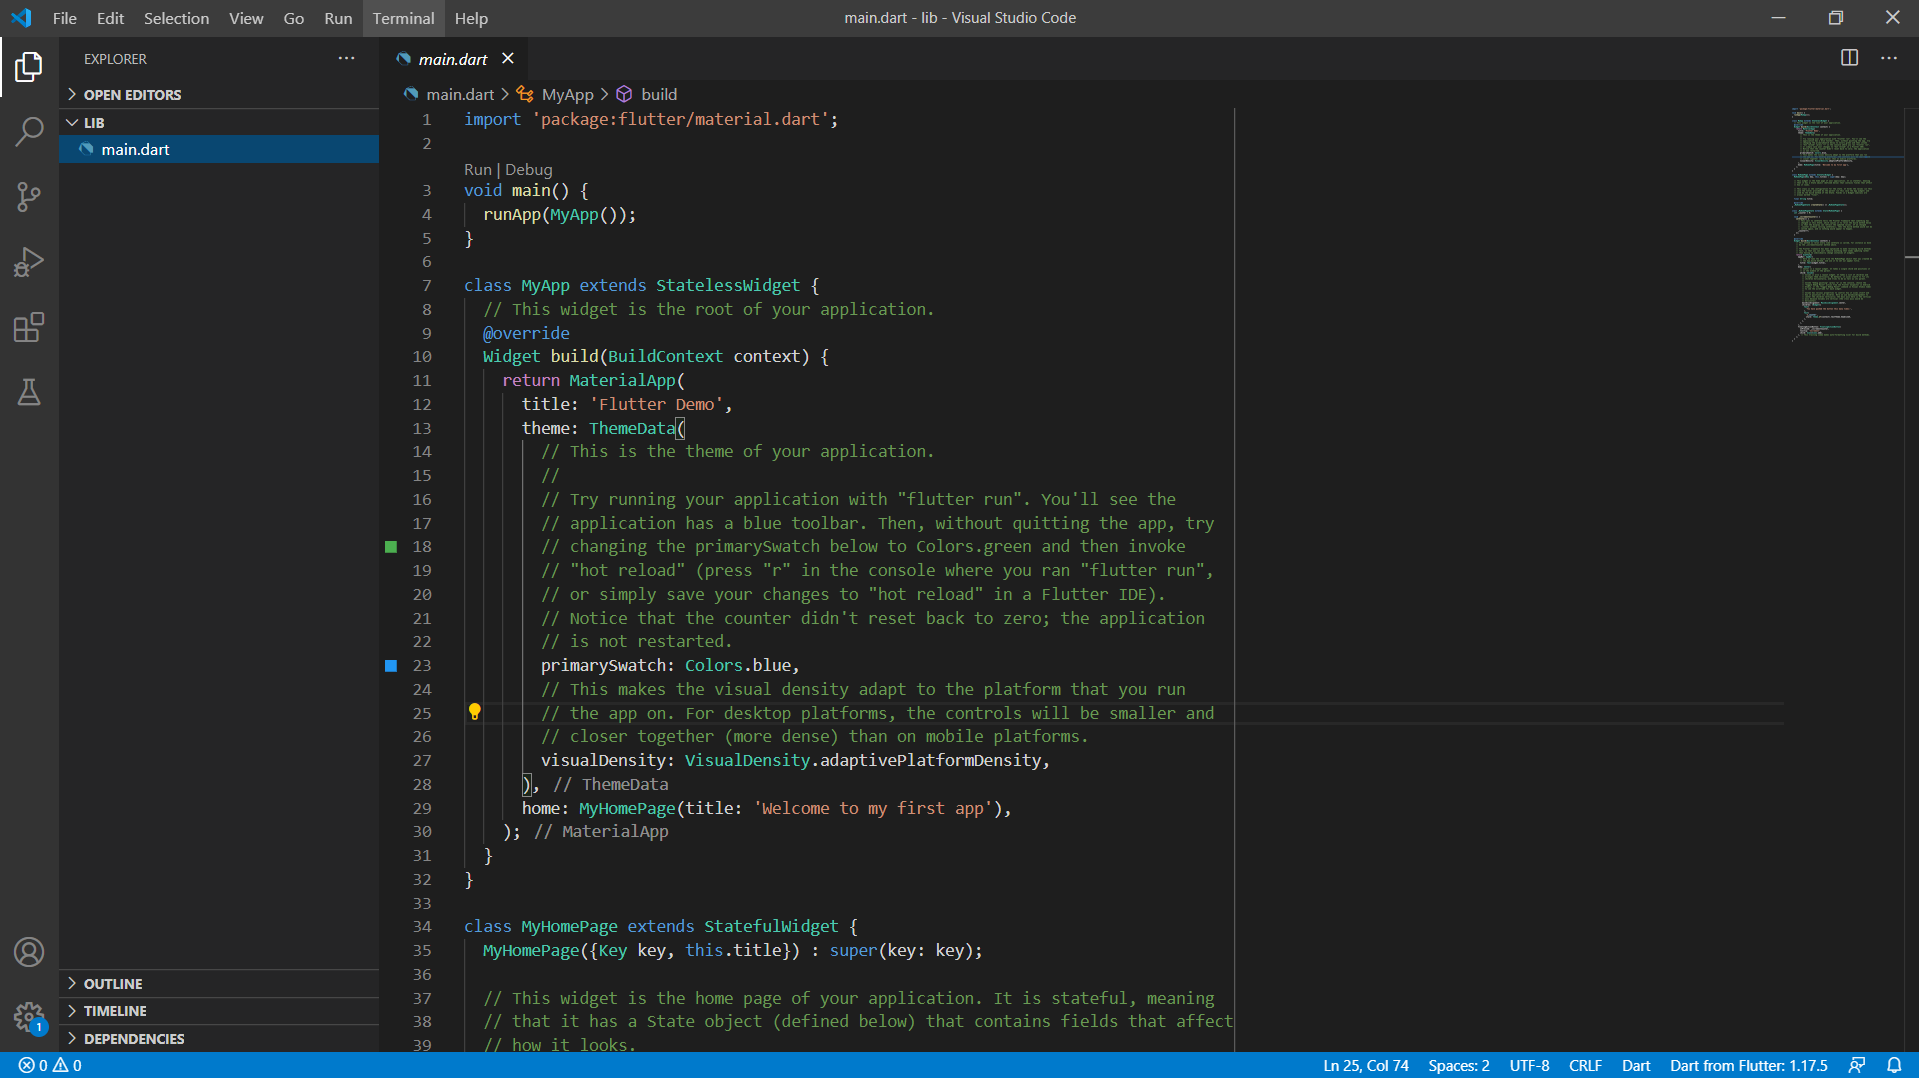Open the editor More Actions ellipsis
The width and height of the screenshot is (1919, 1078).
1889,58
